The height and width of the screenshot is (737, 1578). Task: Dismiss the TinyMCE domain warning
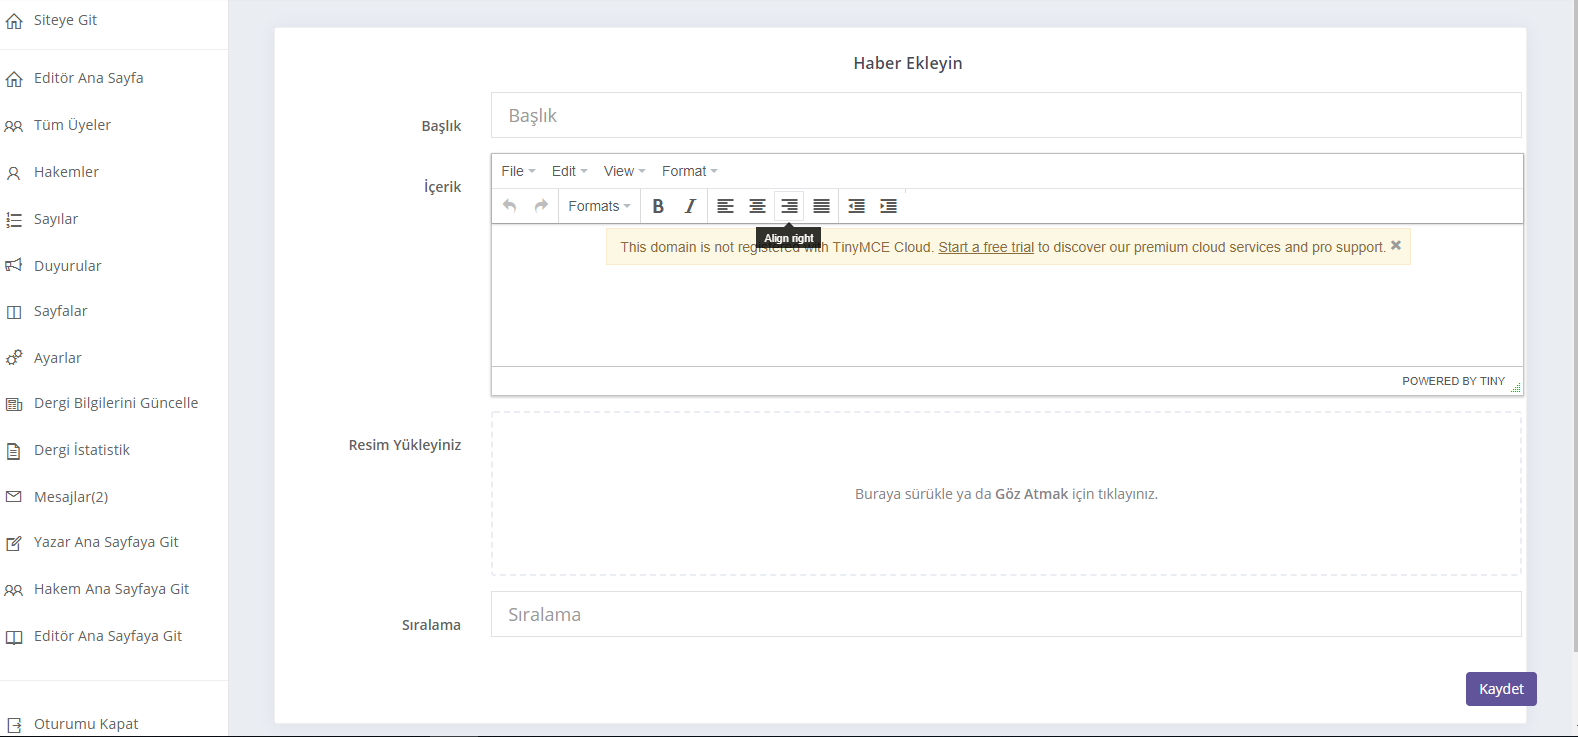click(1396, 245)
